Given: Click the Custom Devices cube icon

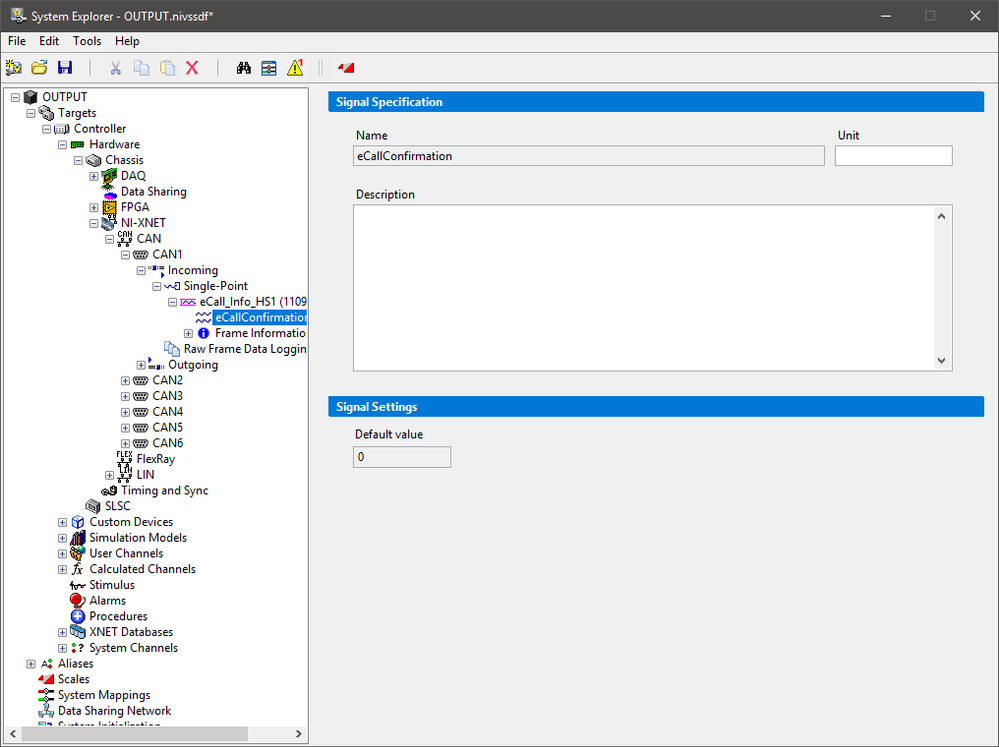Looking at the screenshot, I should point(78,522).
